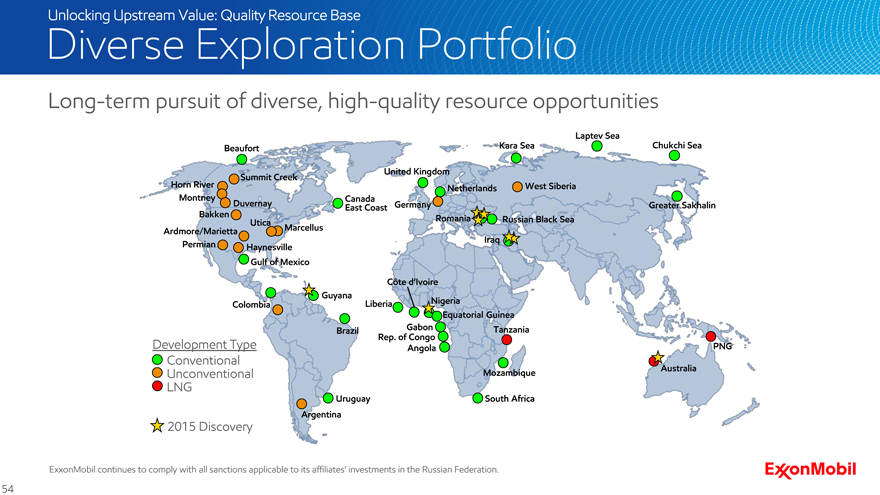Image resolution: width=880 pixels, height=495 pixels.
Task: Click the Australia discovery star marker
Action: click(656, 359)
